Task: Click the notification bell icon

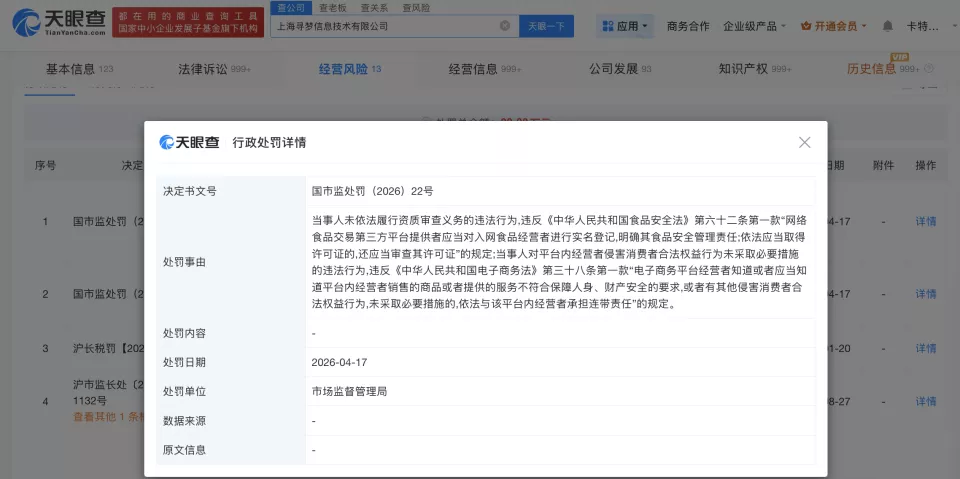Action: point(887,26)
